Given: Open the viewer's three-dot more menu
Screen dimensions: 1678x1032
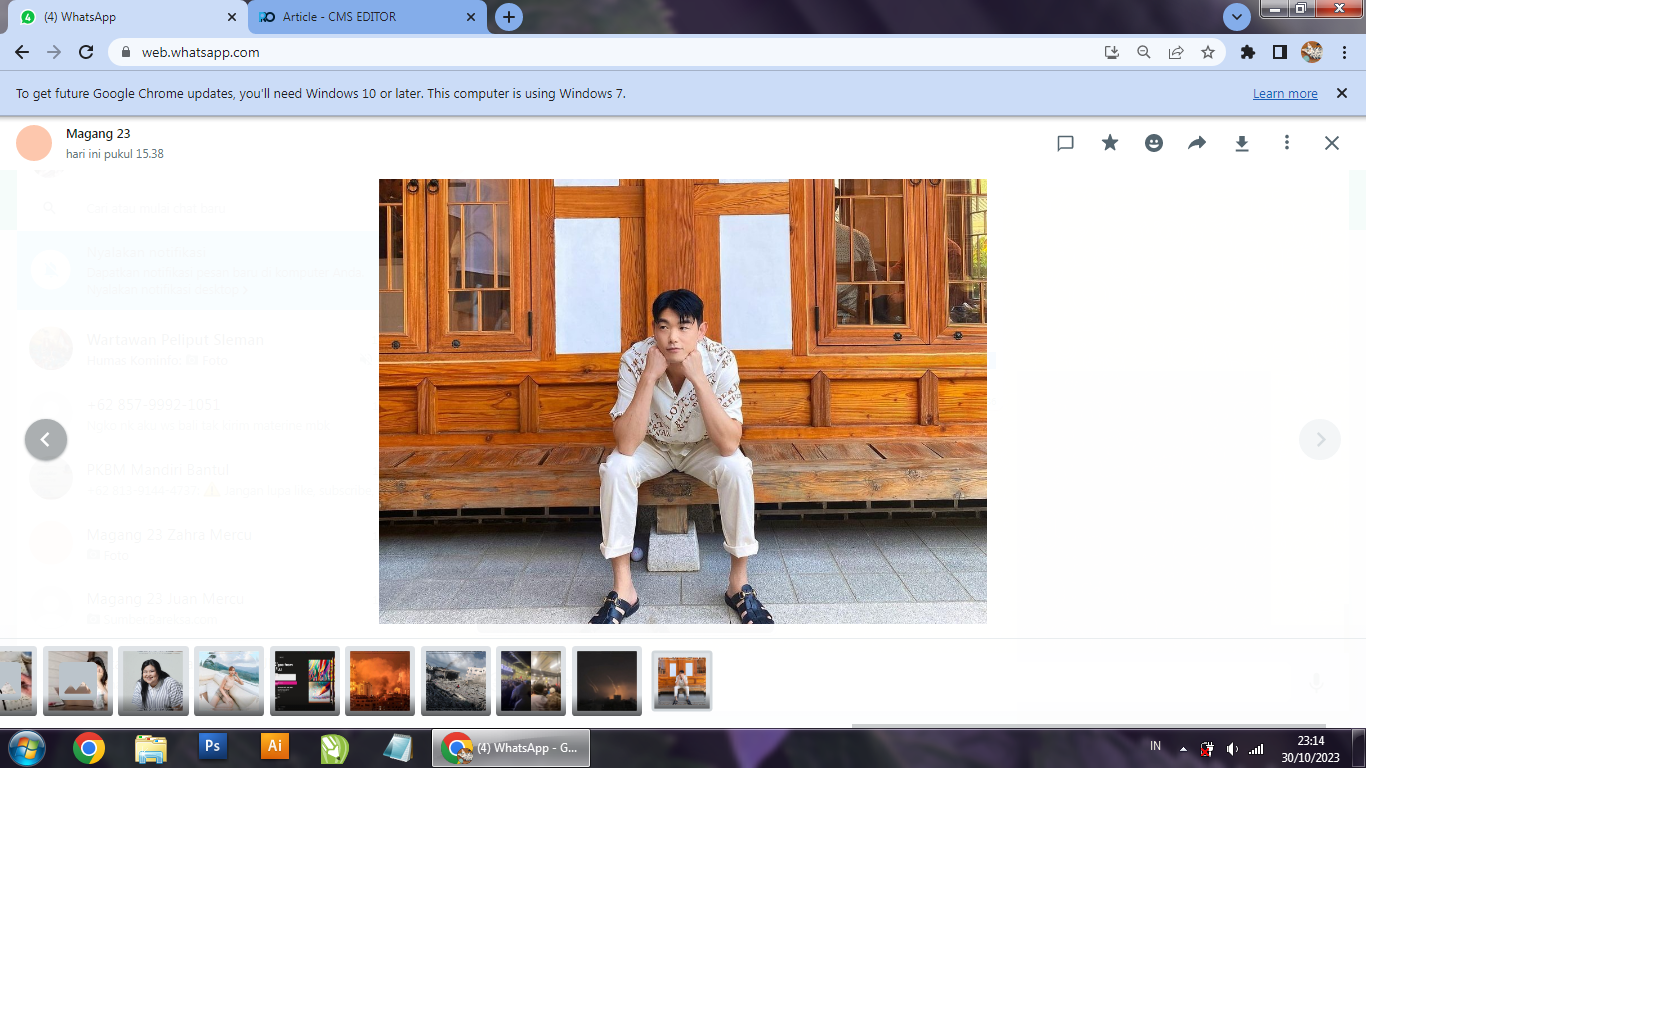Looking at the screenshot, I should pos(1287,143).
